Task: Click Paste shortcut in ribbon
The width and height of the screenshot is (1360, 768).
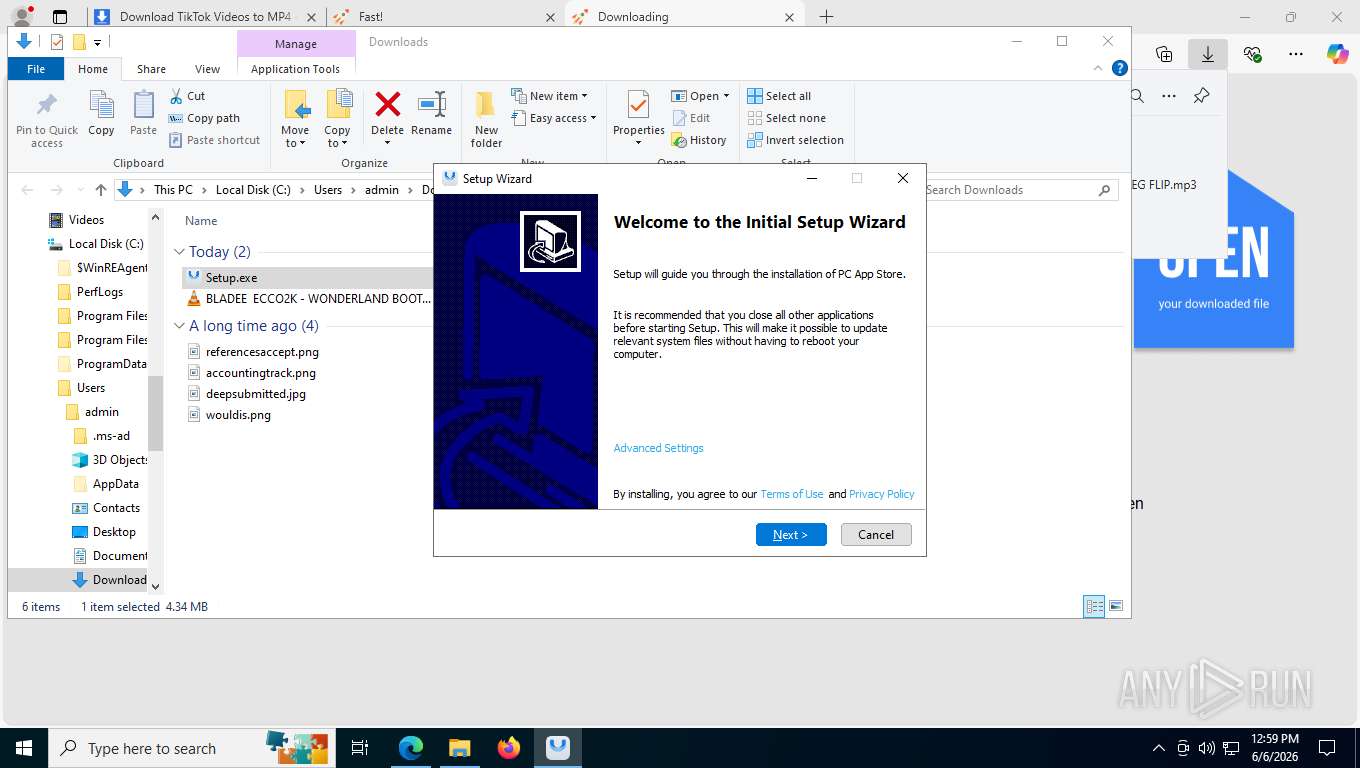Action: (x=214, y=140)
